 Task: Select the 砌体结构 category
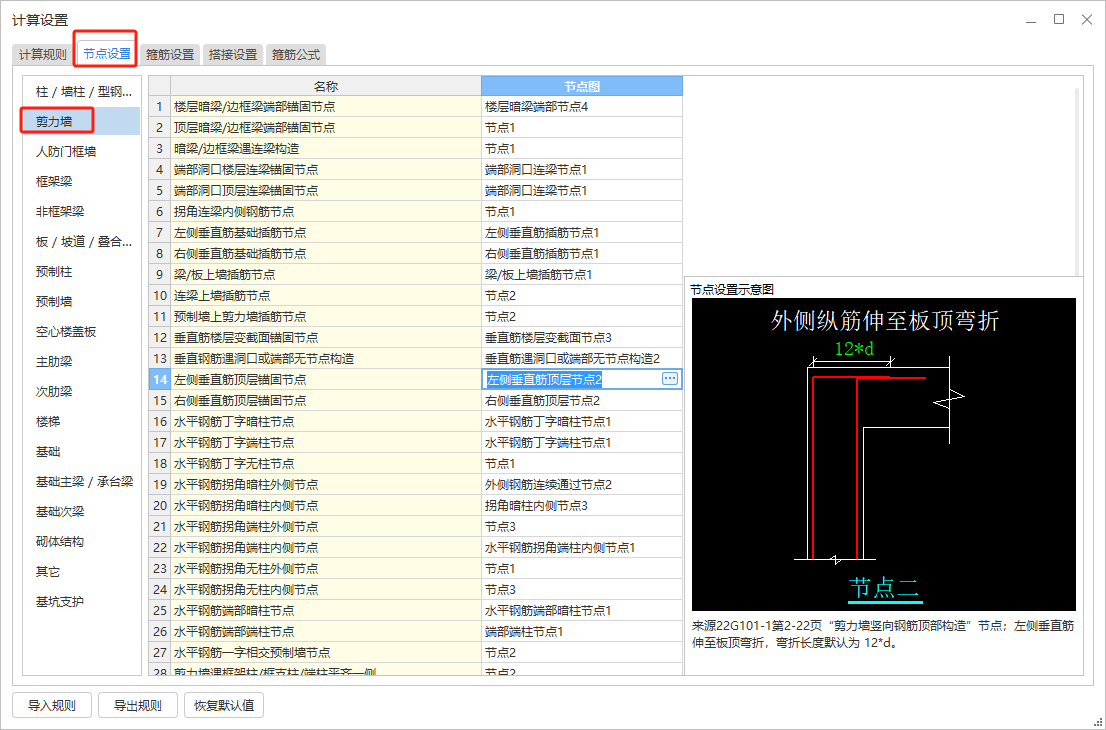coord(82,542)
